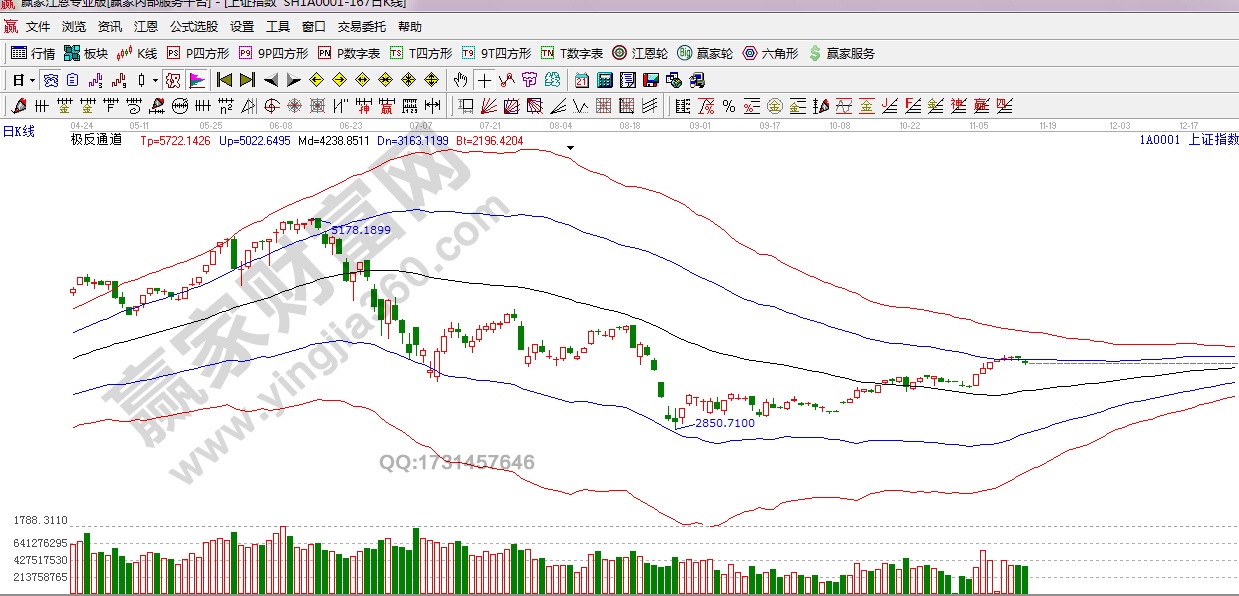Jump to first bar with skip-start arrow
This screenshot has height=596, width=1239.
tap(224, 80)
